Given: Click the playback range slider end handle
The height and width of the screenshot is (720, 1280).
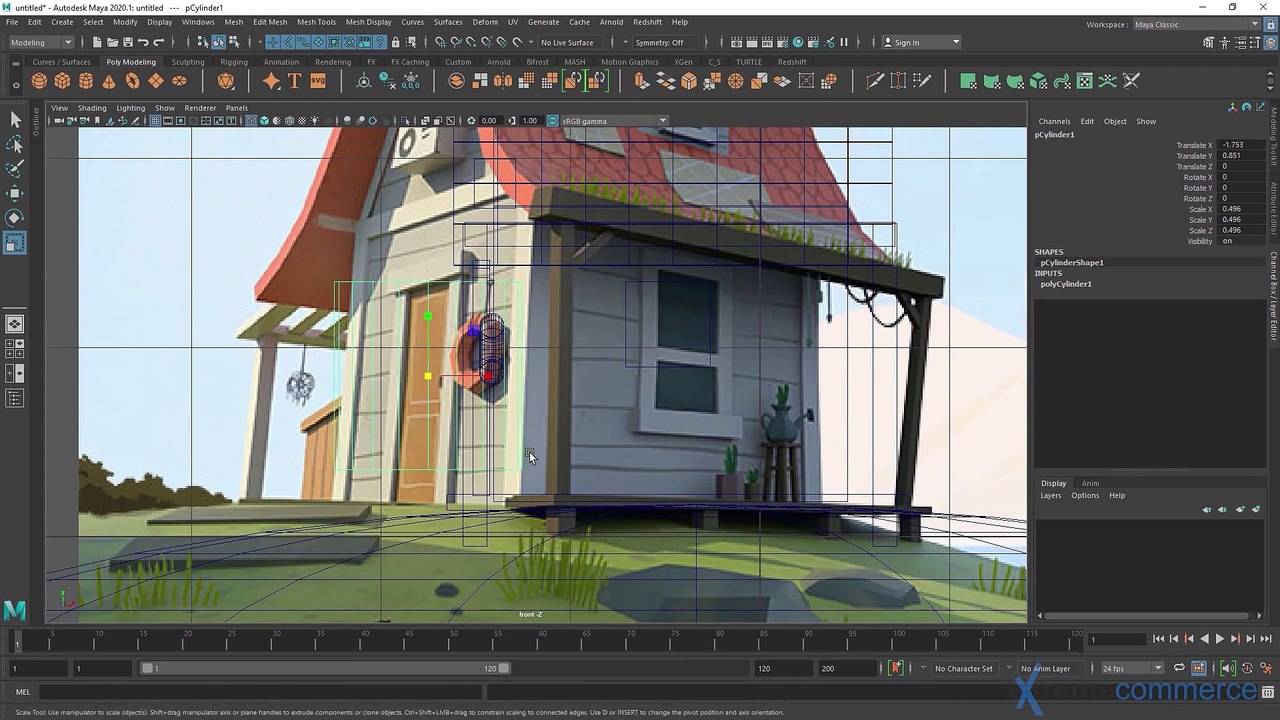Looking at the screenshot, I should (504, 668).
